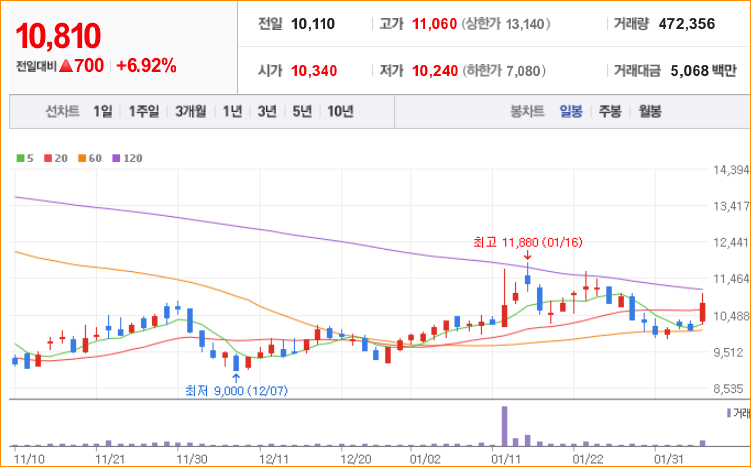Click the +6.92% change value
This screenshot has height=467, width=751.
[146, 66]
